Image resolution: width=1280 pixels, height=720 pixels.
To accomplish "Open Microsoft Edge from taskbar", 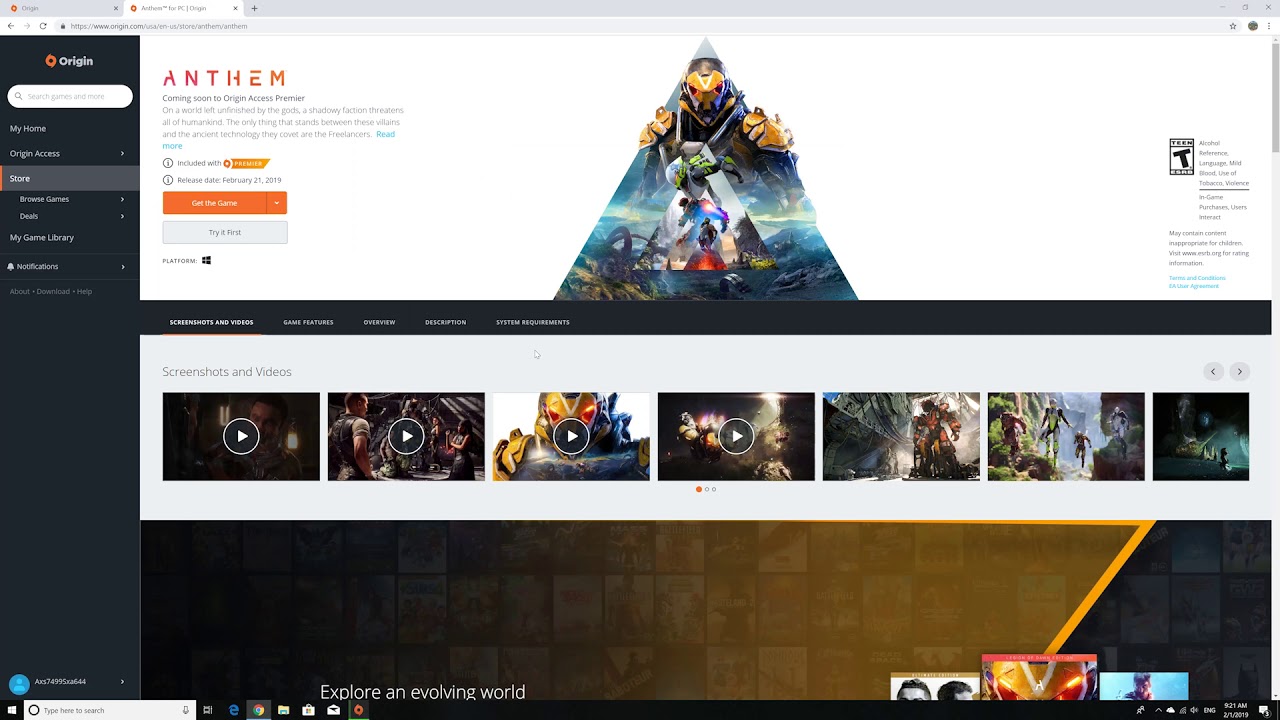I will pyautogui.click(x=234, y=710).
